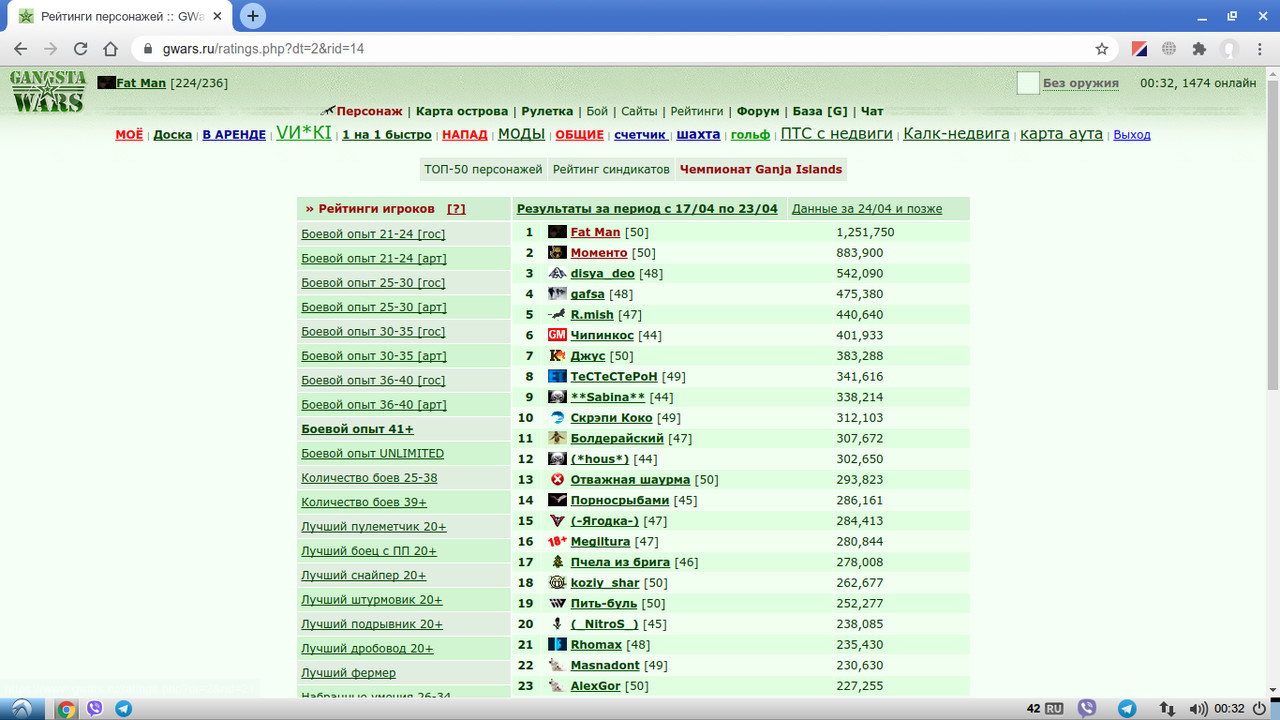Click the red cross icon beside Отважная шаурма
Image resolution: width=1280 pixels, height=720 pixels.
[x=557, y=479]
